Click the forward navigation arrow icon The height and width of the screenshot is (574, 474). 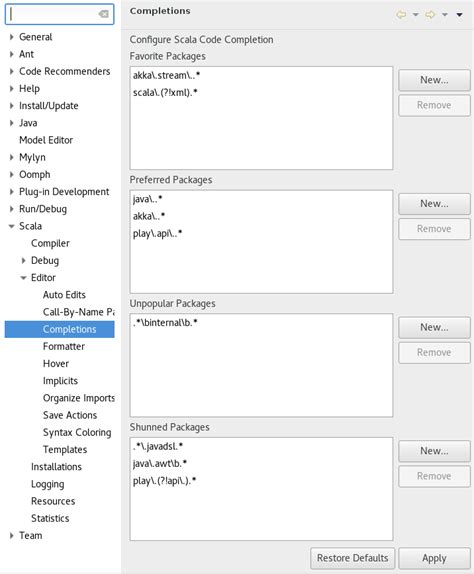[430, 15]
